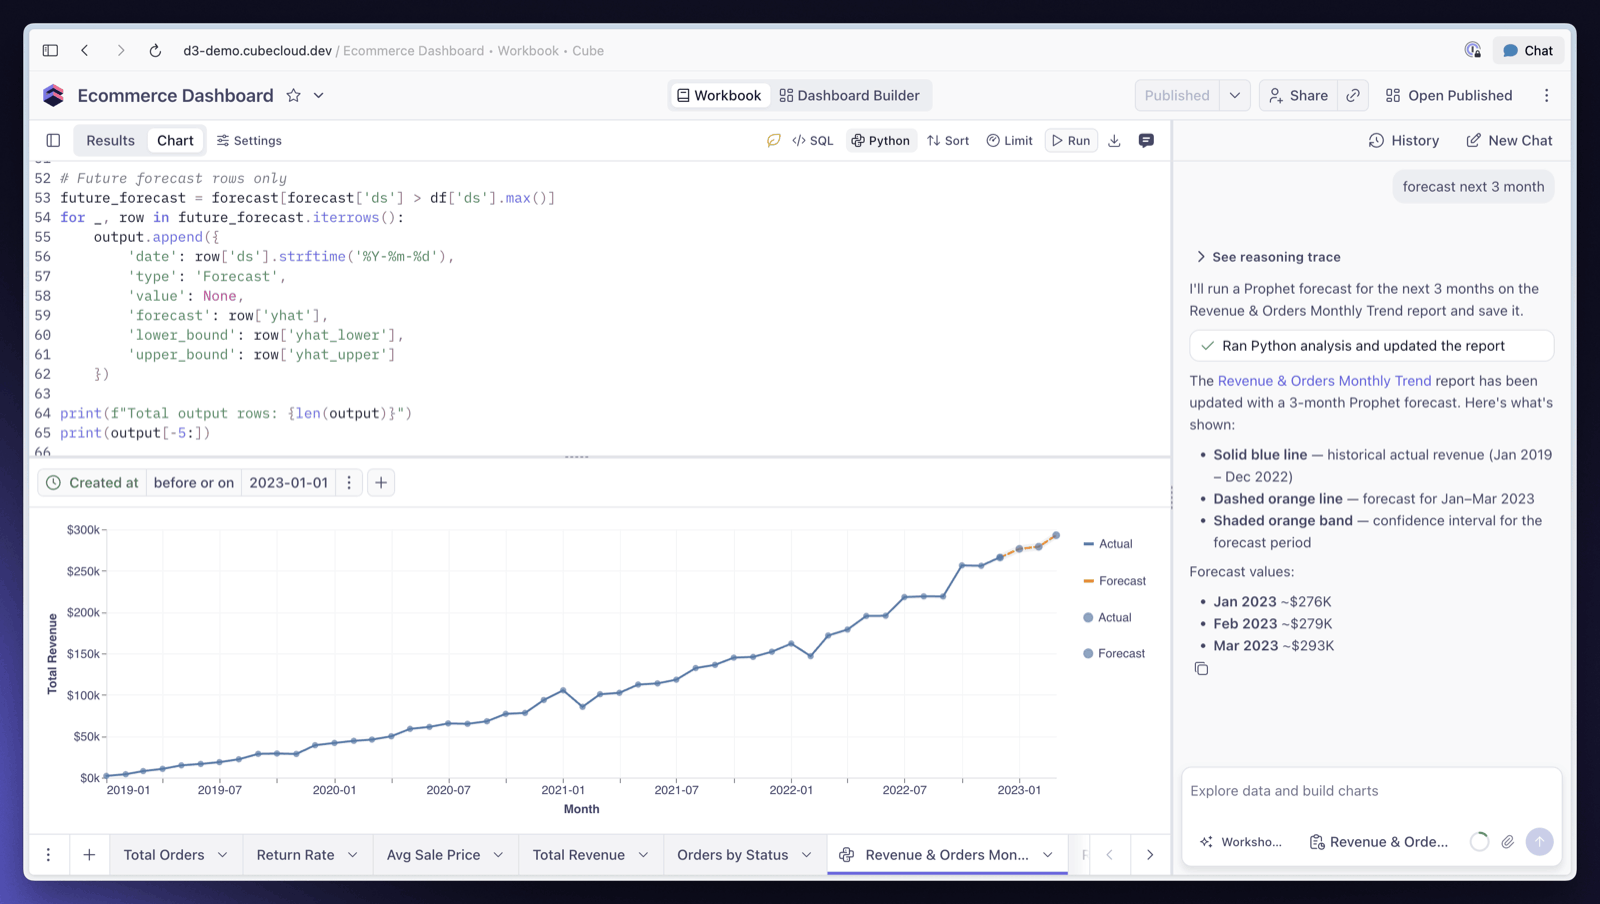Download results icon

(x=1114, y=140)
